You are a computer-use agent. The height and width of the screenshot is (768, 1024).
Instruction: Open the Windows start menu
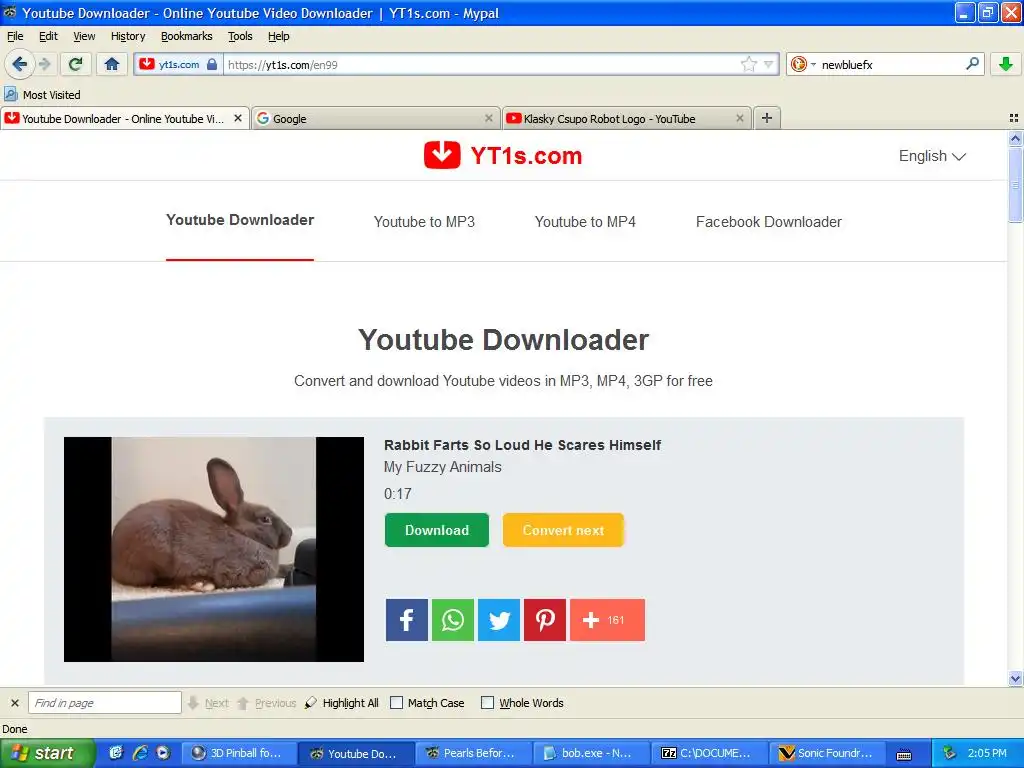tap(47, 753)
